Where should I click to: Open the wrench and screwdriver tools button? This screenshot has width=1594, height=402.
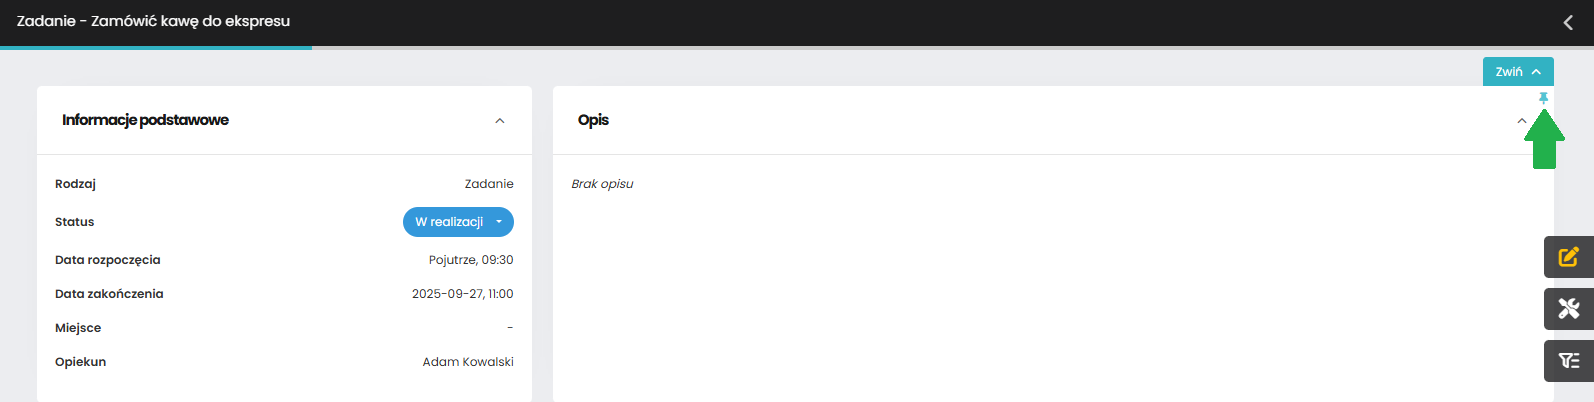[x=1569, y=309]
